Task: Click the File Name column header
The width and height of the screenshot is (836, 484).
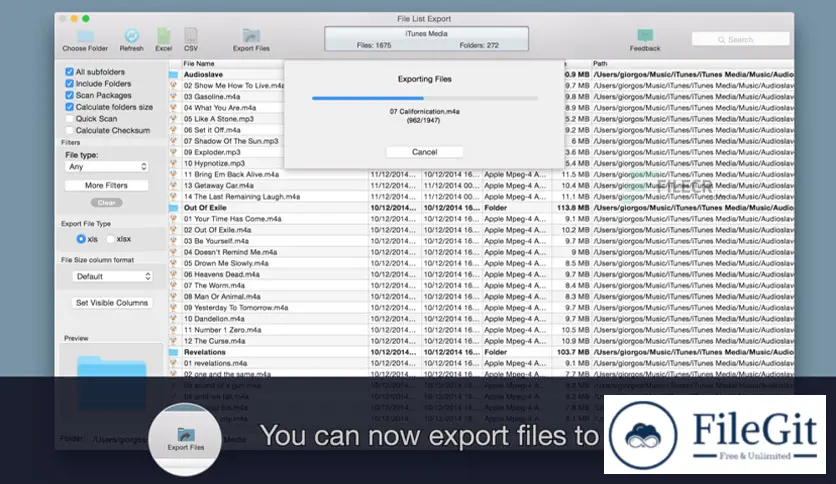Action: pyautogui.click(x=199, y=63)
